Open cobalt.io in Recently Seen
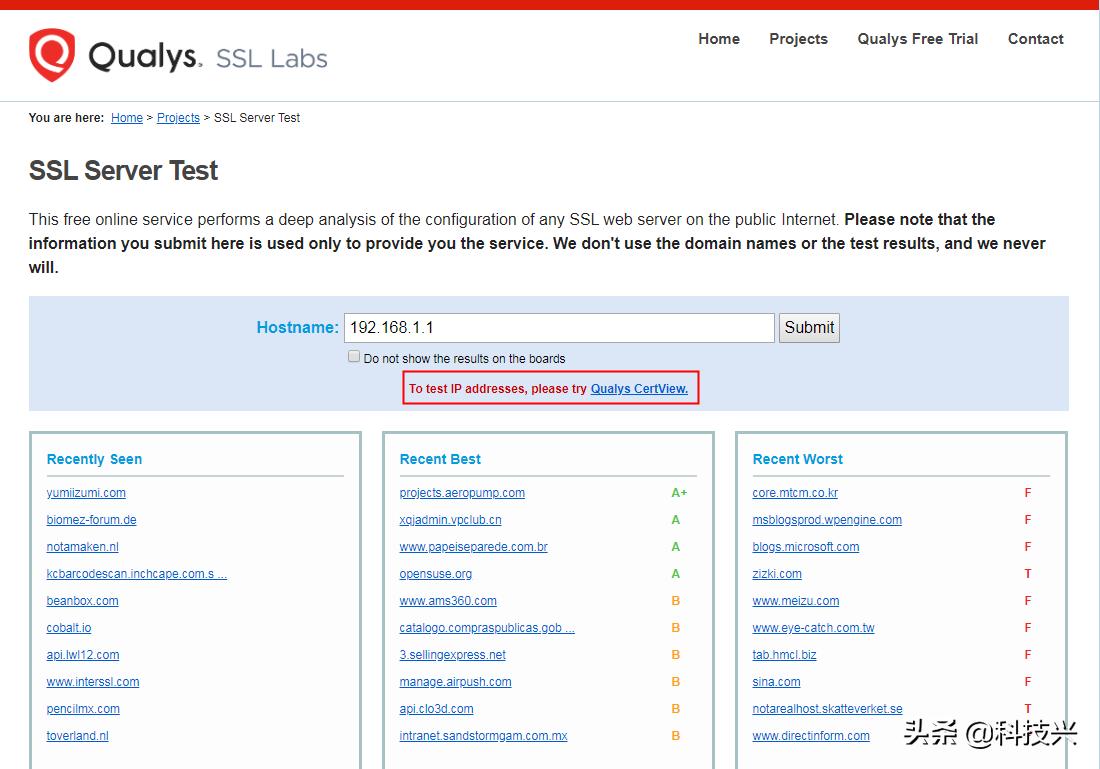1100x769 pixels. (x=69, y=628)
